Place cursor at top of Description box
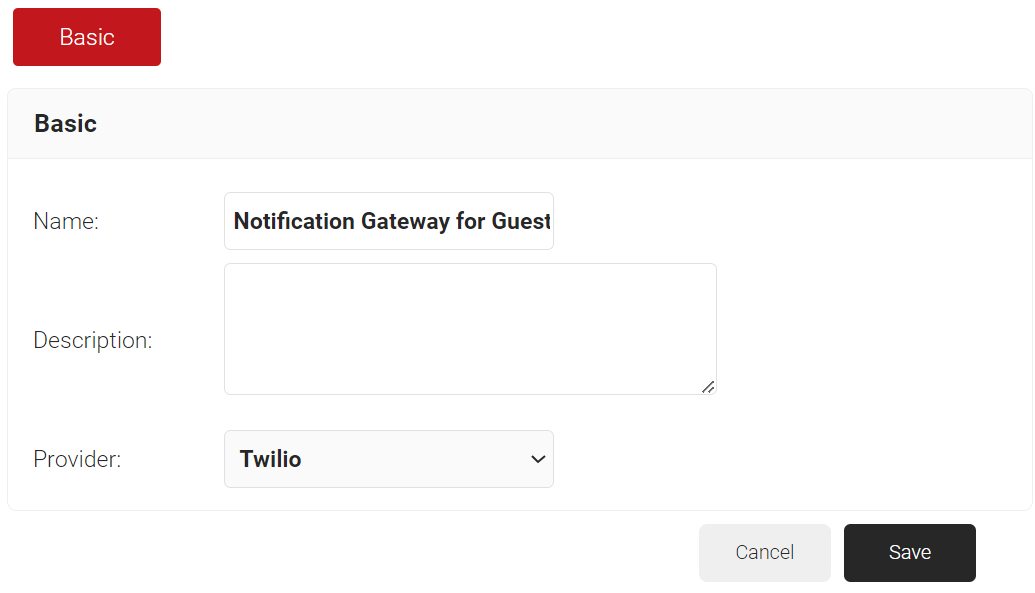1035x593 pixels. pos(470,278)
